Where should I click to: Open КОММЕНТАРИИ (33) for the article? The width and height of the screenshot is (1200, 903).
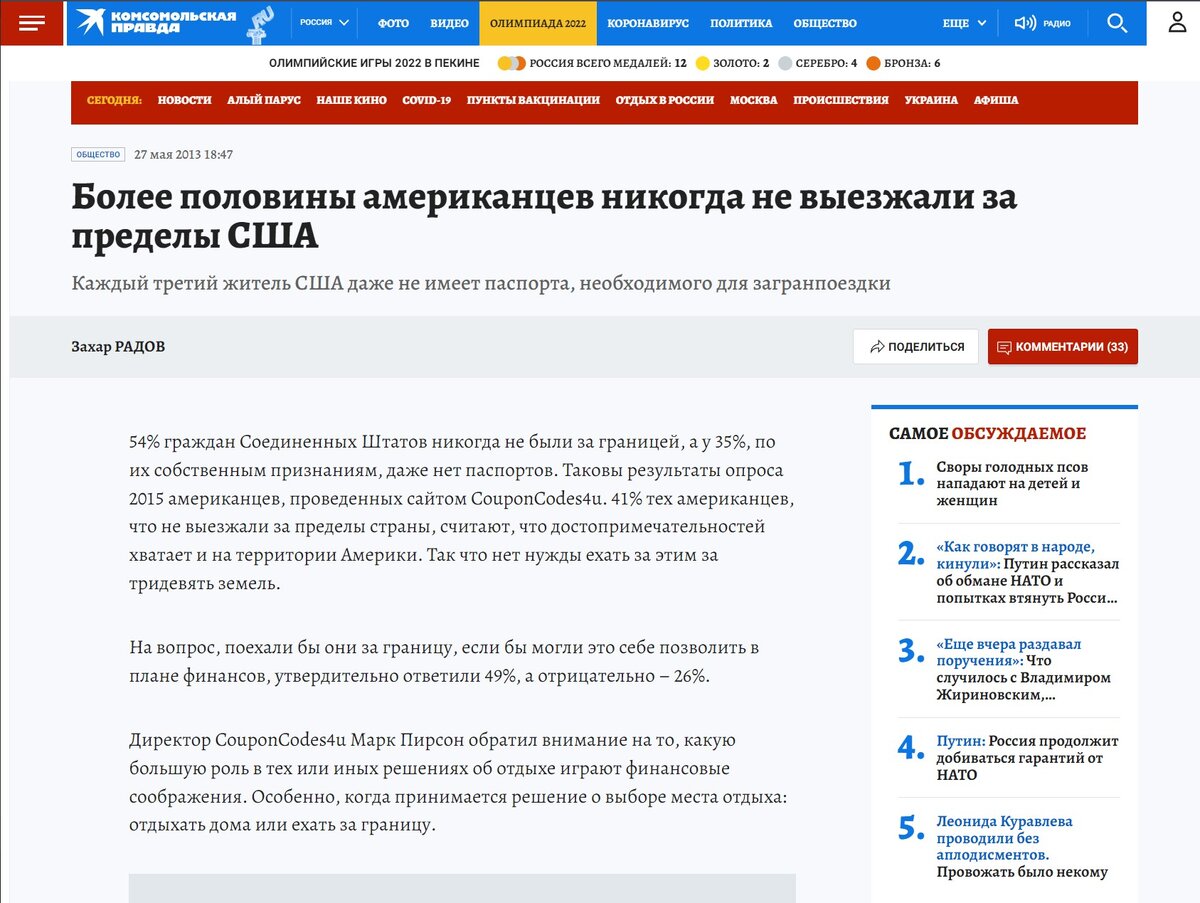1062,346
